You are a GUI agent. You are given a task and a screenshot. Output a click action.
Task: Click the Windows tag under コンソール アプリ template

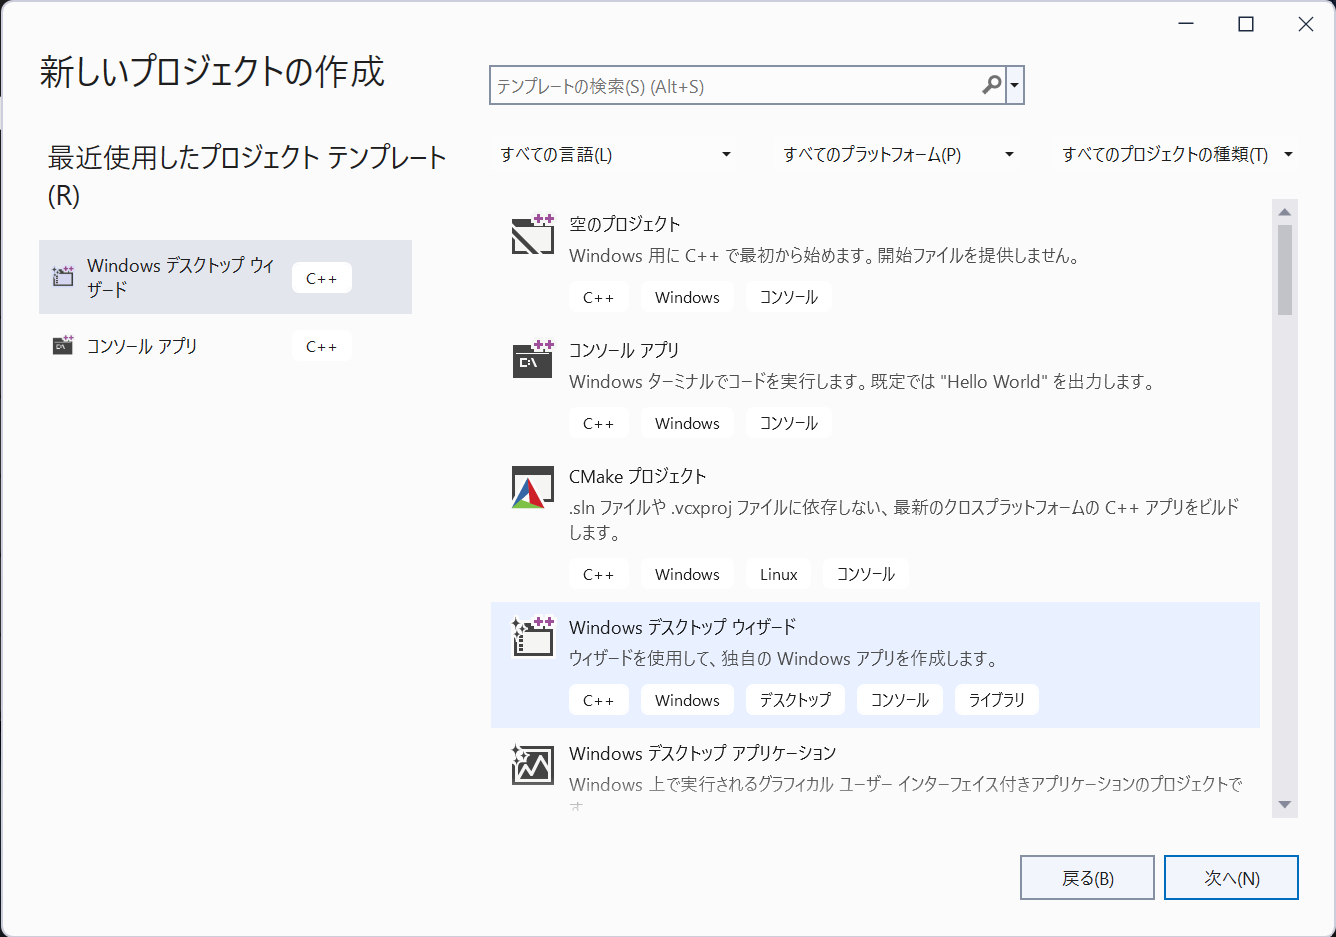(687, 423)
